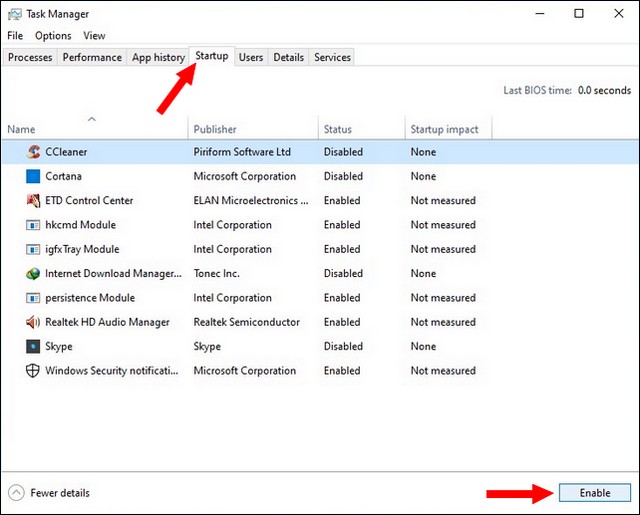Select the Realtek HD Audio Manager entry
The image size is (640, 515).
107,322
